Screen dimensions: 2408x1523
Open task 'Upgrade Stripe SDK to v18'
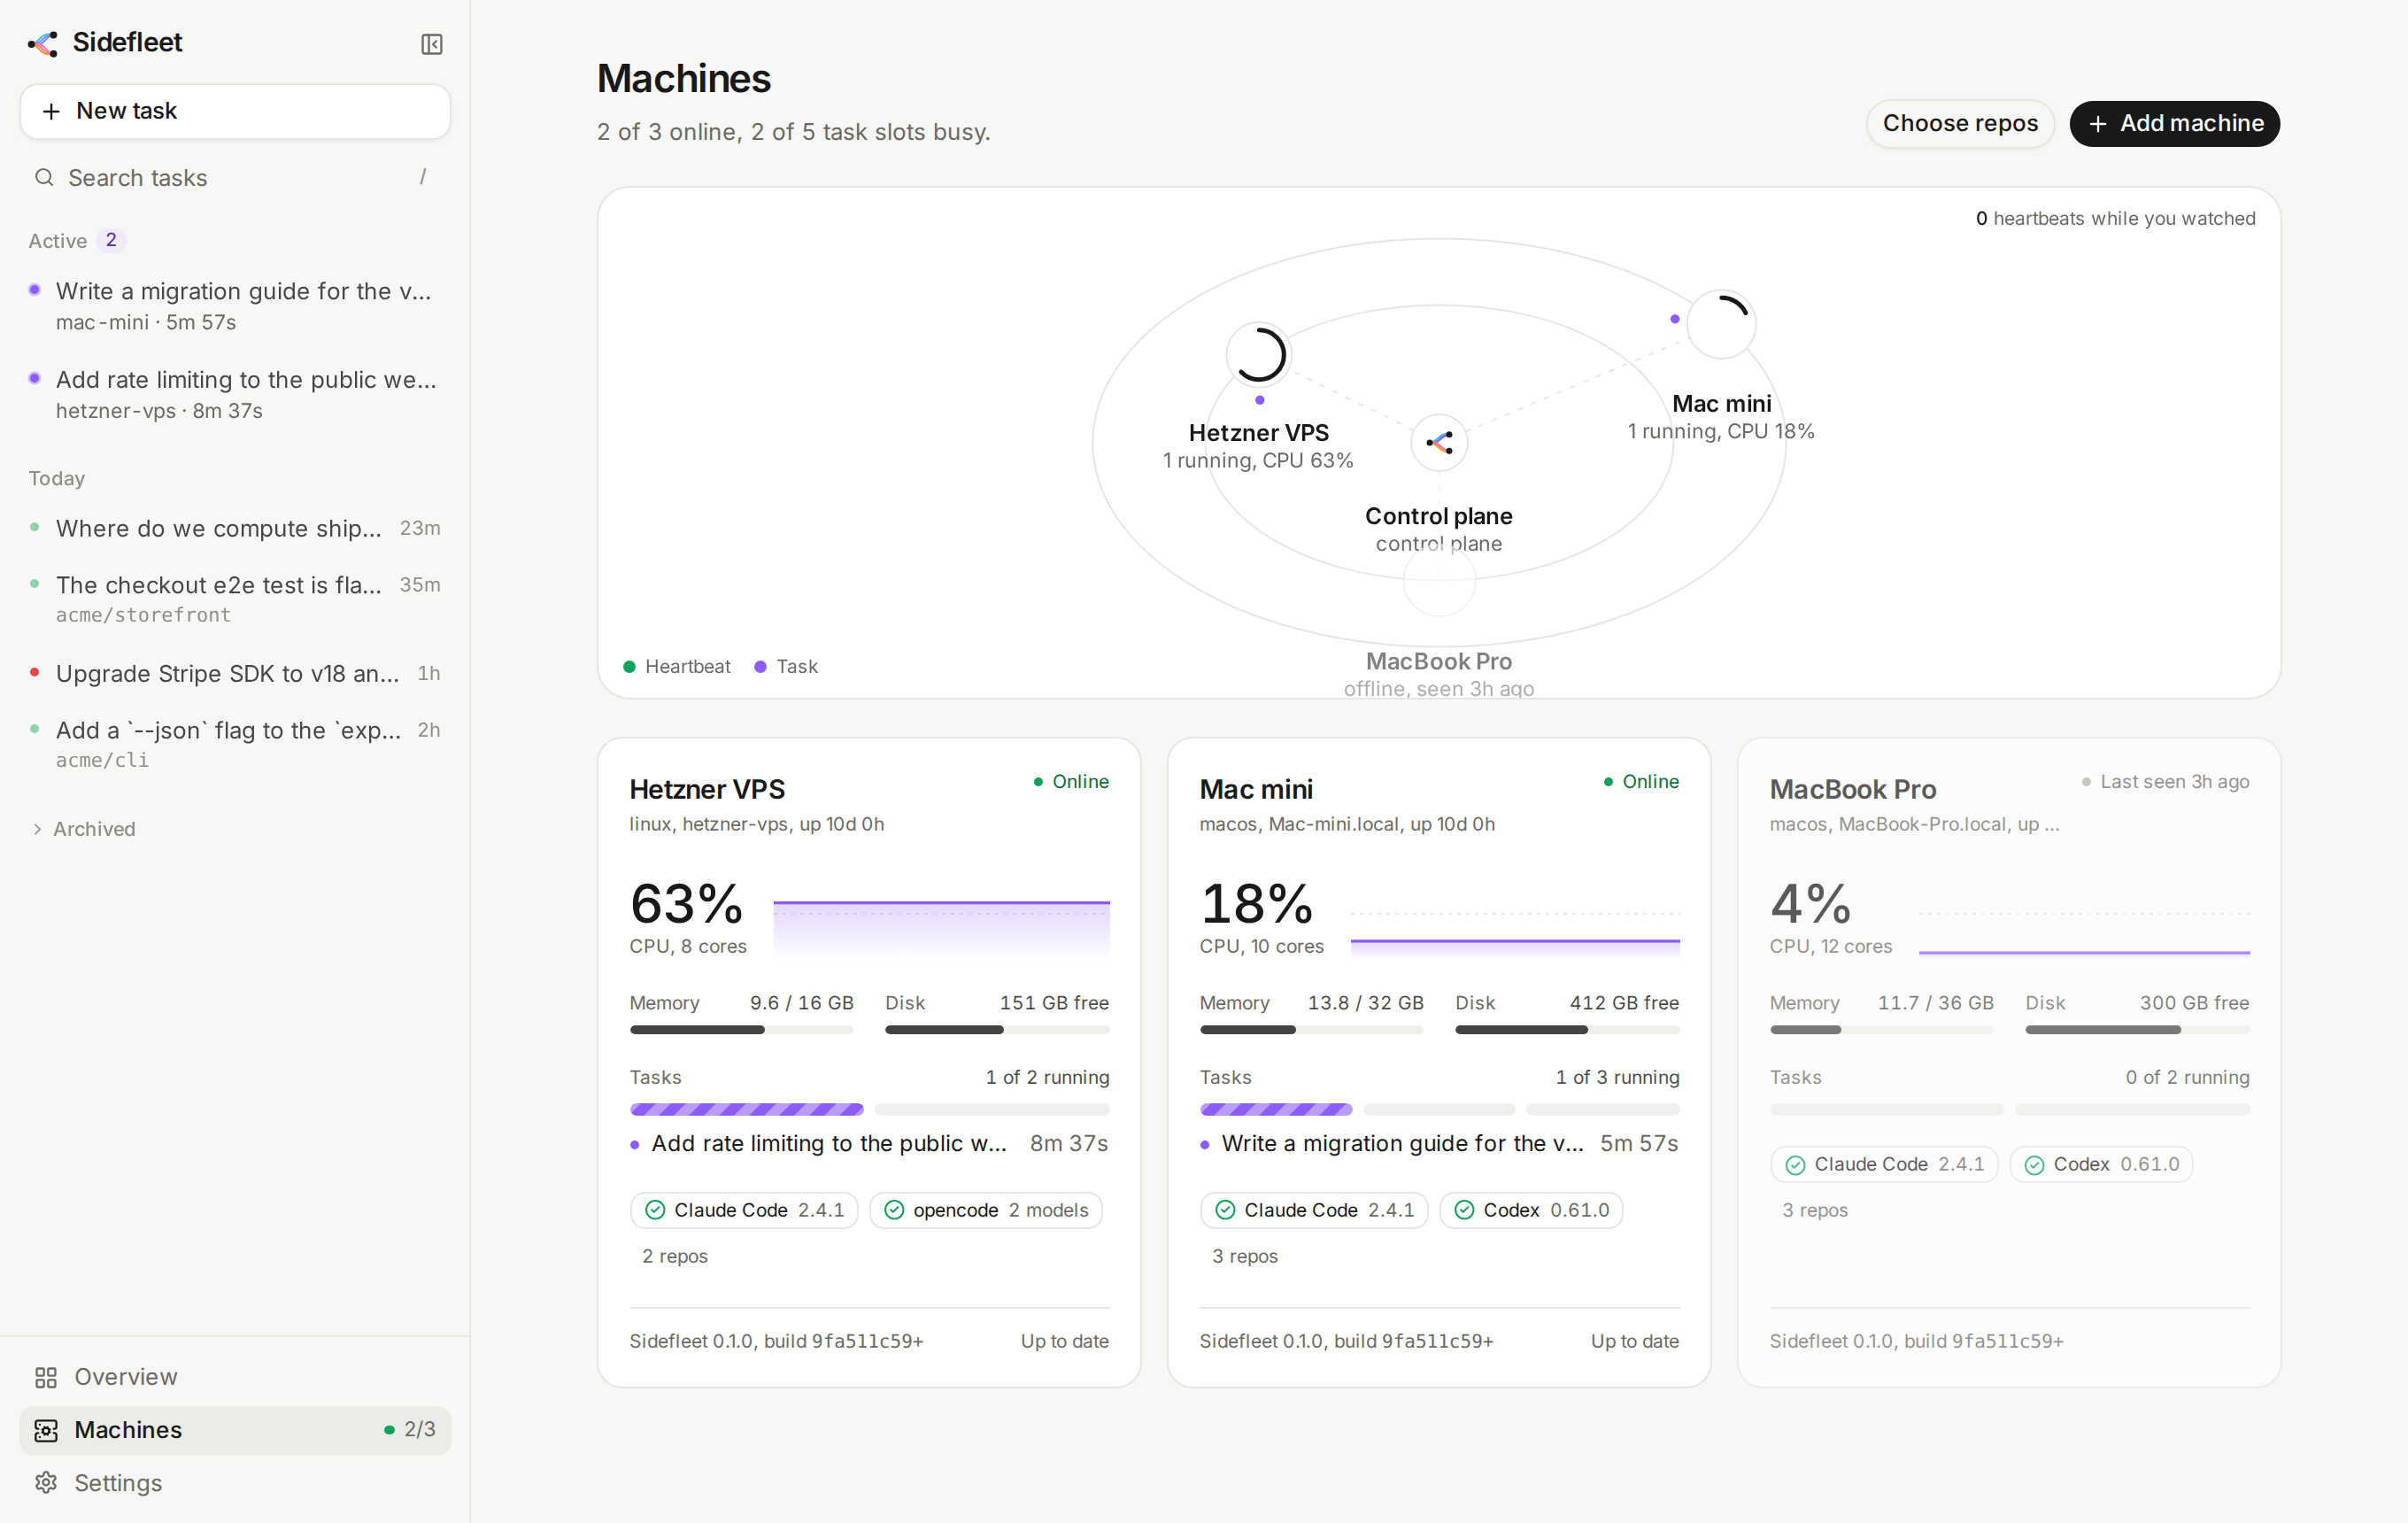[x=235, y=673]
